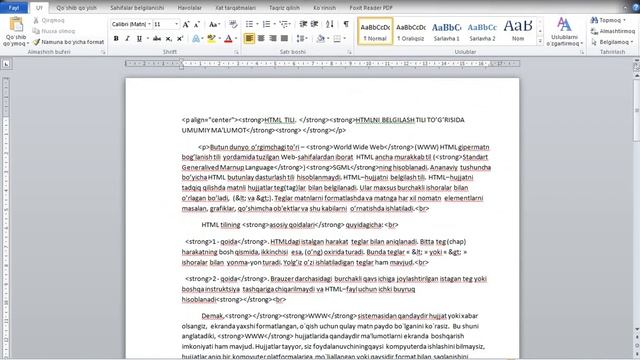Viewport: 640px width, 360px height.
Task: Click the vertical scrollbar down arrow
Action: 637,329
